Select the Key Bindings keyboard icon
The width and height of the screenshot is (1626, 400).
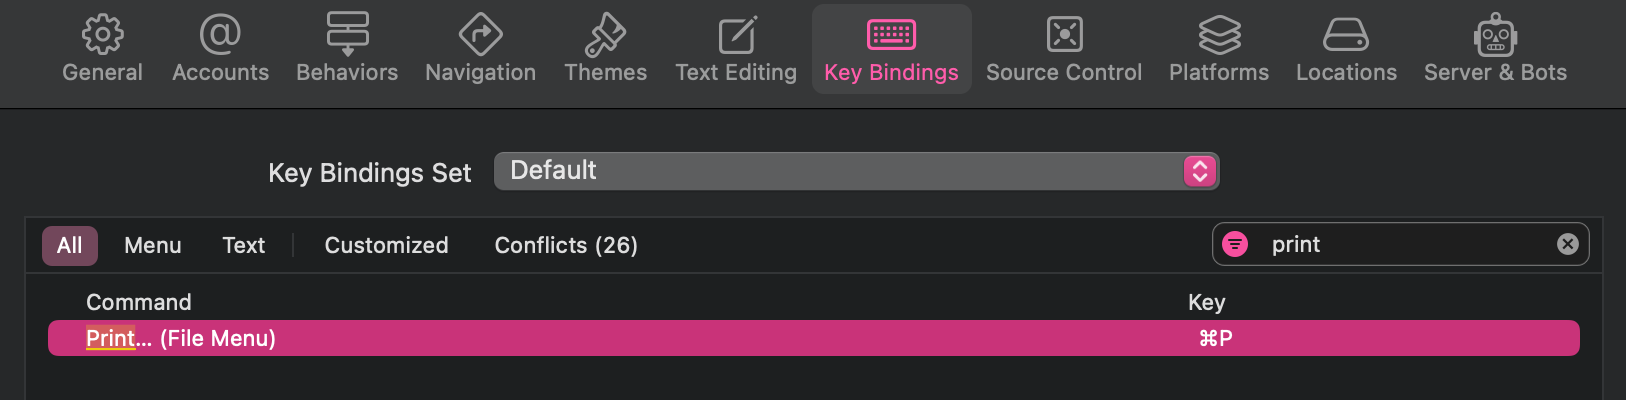(891, 35)
